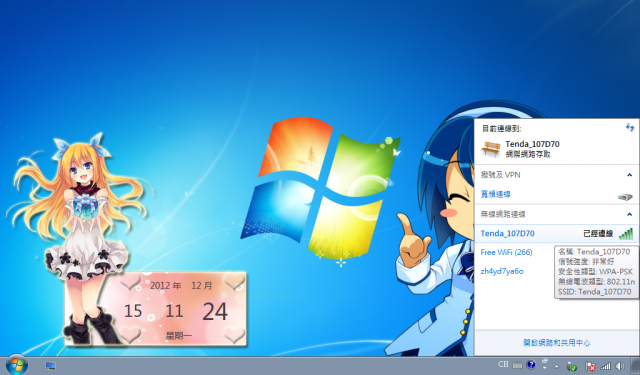This screenshot has width=640, height=375.
Task: Click the Show Desktop icon on taskbar
Action: pos(51,366)
